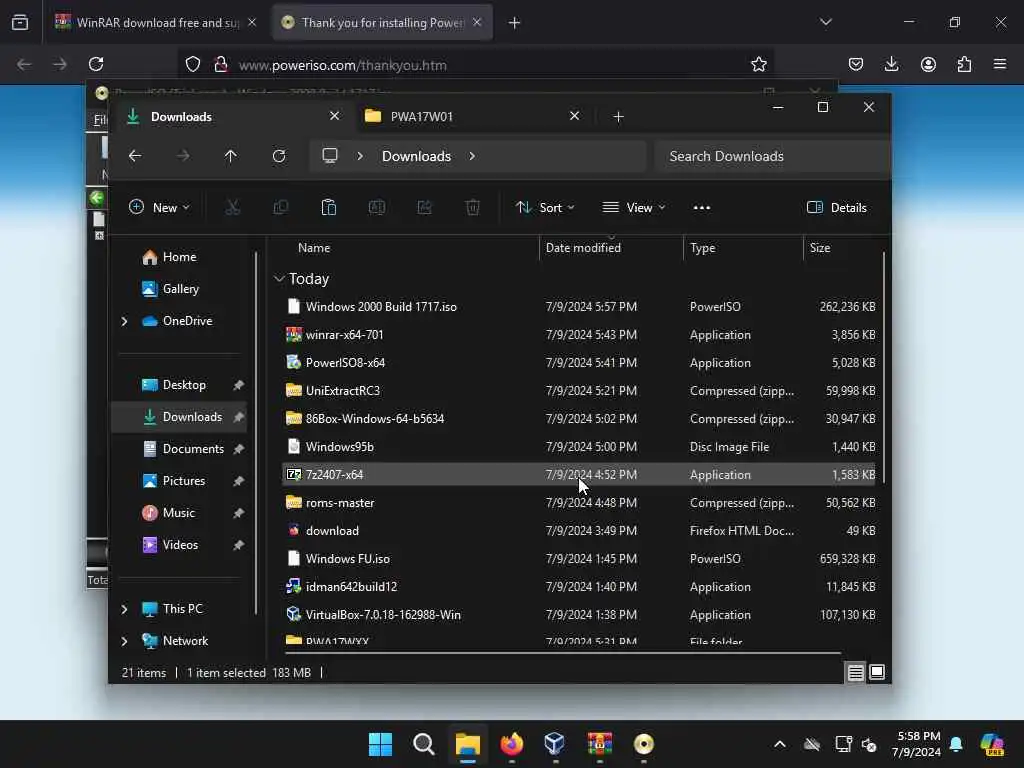Switch to WinRAR download Firefox tab
The image size is (1024, 768).
pyautogui.click(x=155, y=22)
